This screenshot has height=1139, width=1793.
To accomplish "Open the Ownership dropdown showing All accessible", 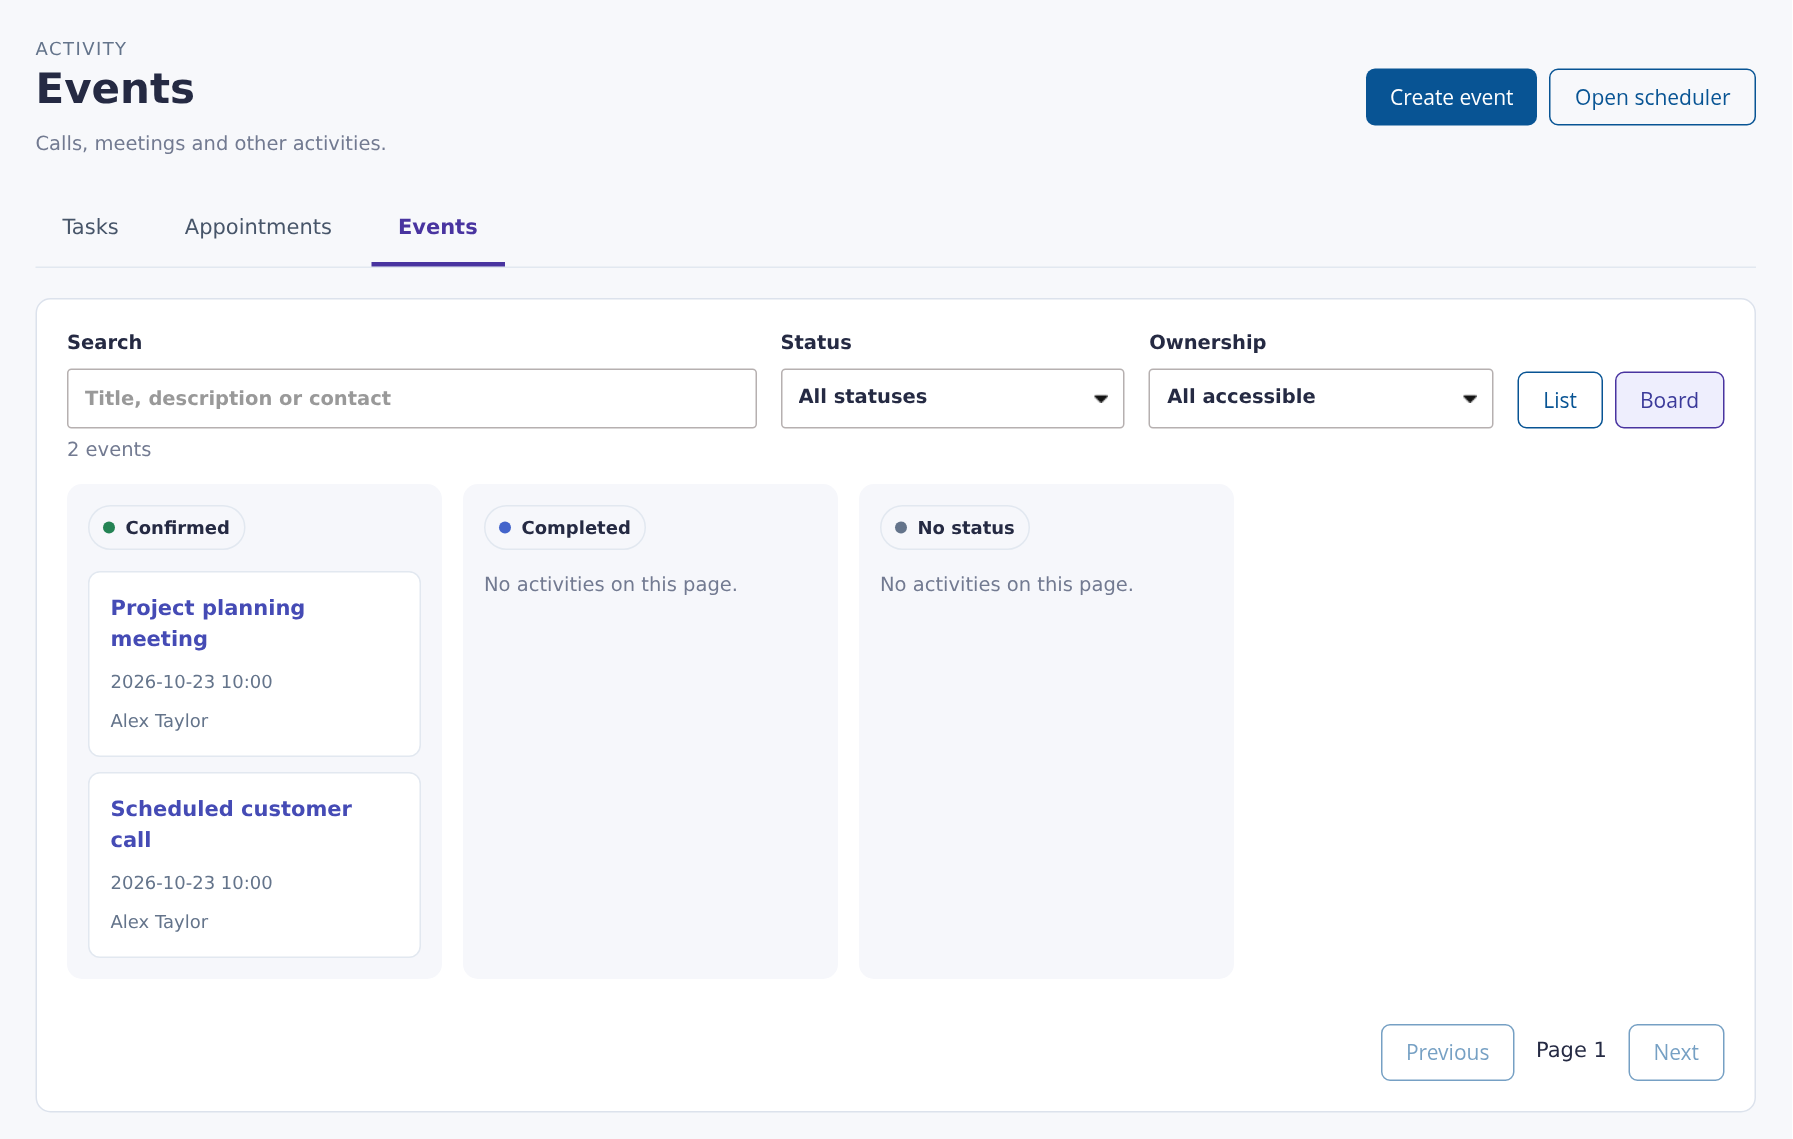I will point(1321,398).
